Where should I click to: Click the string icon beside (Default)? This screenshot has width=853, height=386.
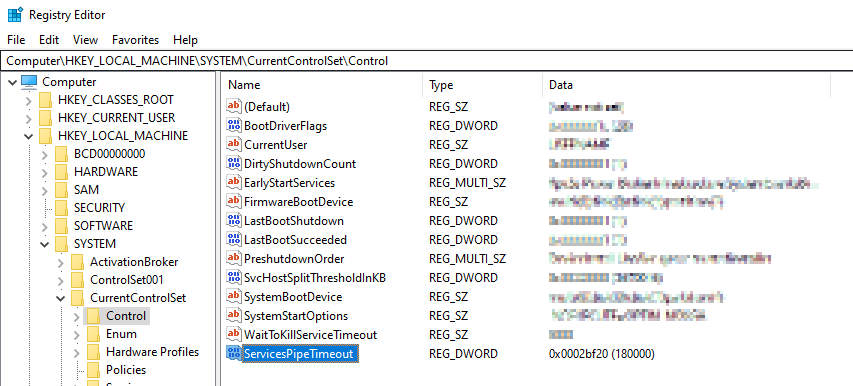tap(234, 107)
